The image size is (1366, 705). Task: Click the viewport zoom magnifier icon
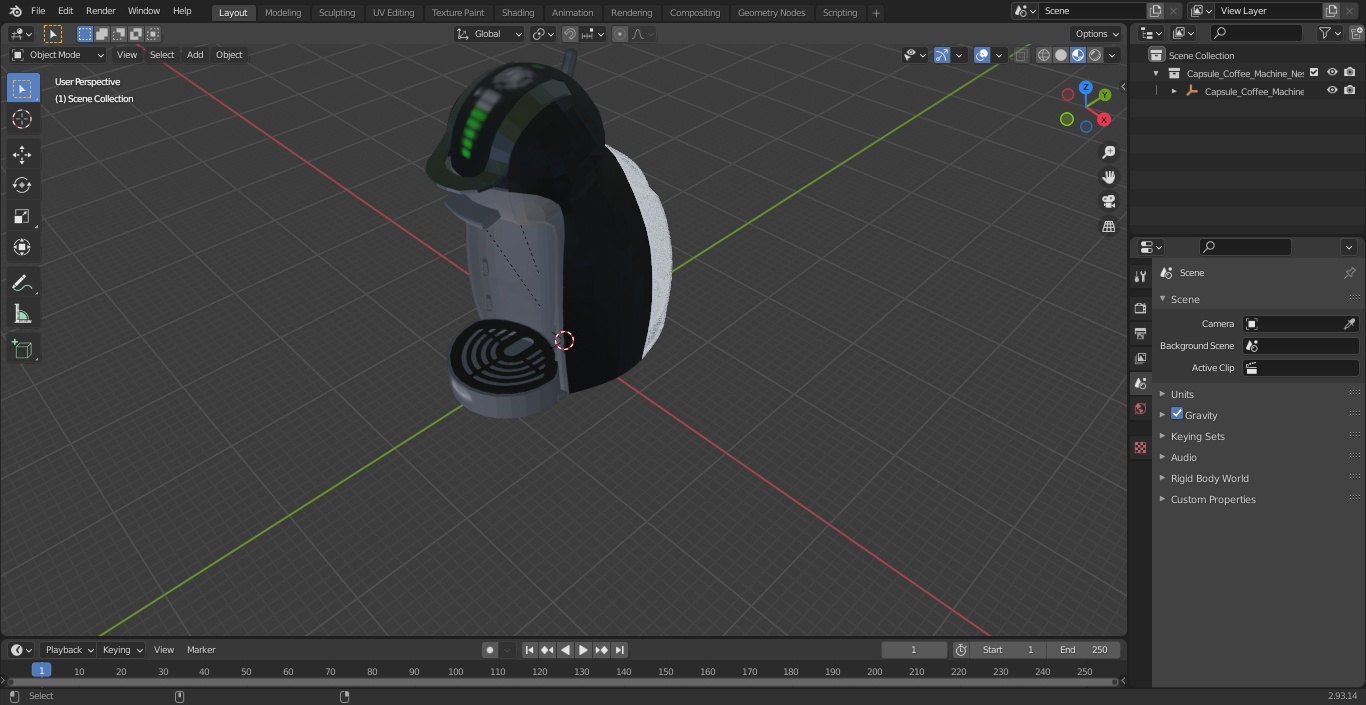[x=1108, y=152]
